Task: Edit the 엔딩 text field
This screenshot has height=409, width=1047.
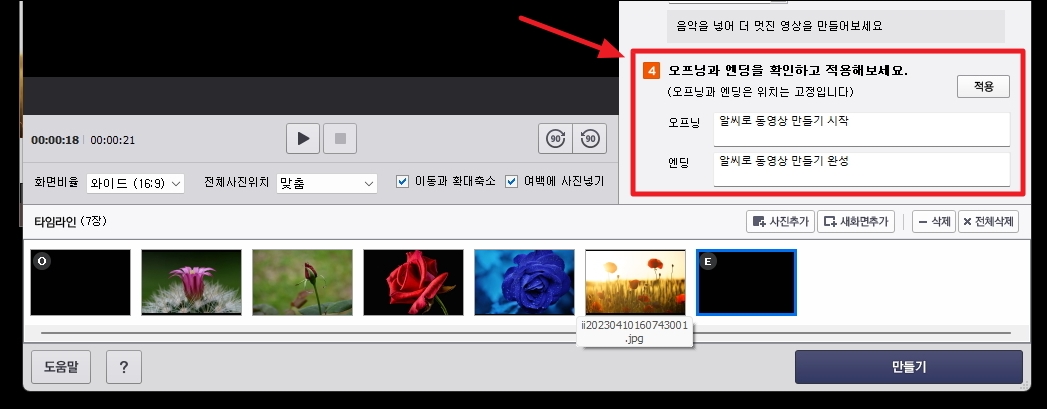Action: (x=861, y=169)
